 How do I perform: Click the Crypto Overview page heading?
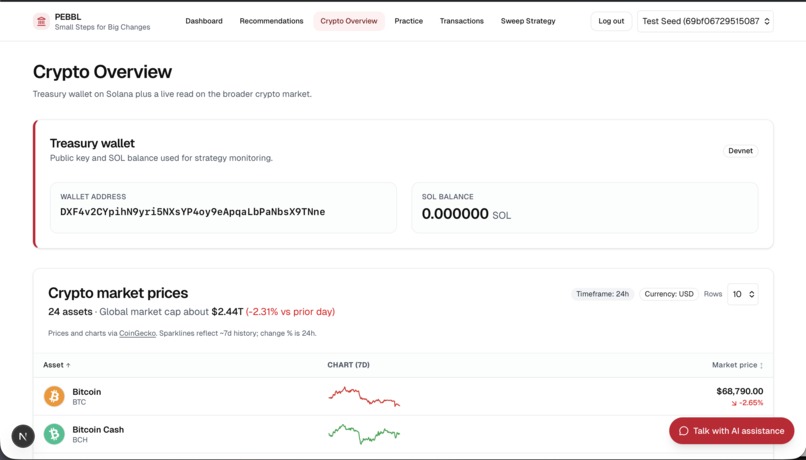pyautogui.click(x=102, y=72)
